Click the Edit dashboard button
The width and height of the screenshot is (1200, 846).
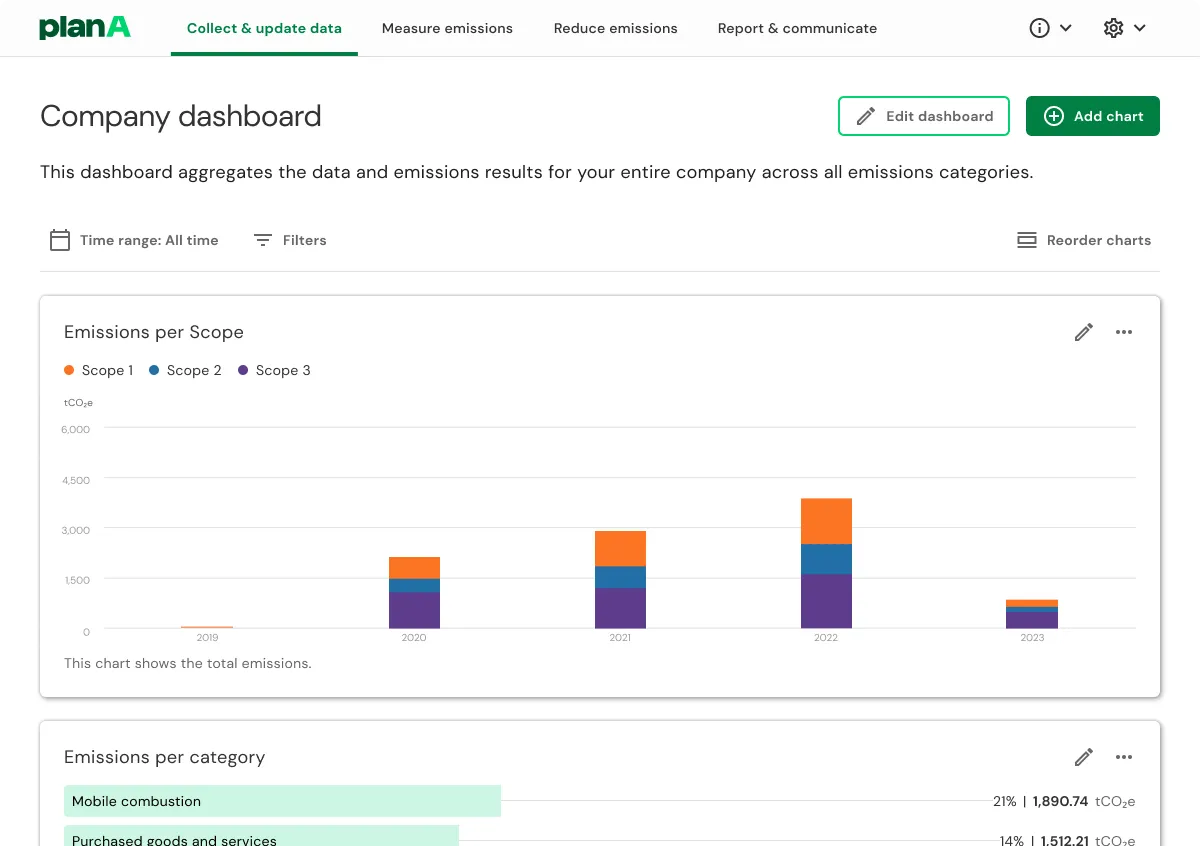pos(923,116)
